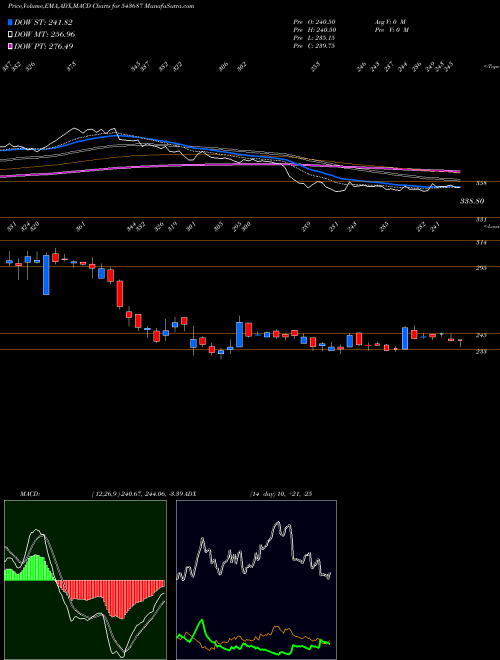Click the 293 price axis label

[482, 268]
